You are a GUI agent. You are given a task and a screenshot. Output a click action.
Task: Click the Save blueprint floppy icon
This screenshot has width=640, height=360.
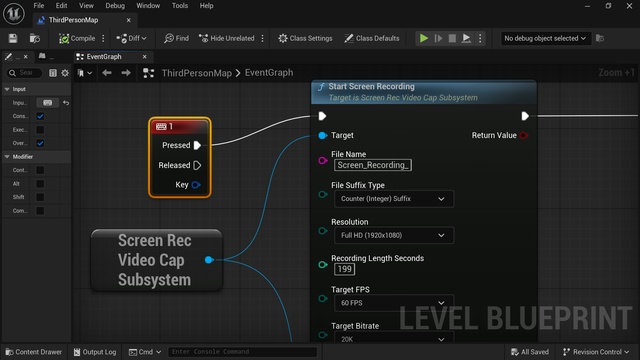point(13,38)
